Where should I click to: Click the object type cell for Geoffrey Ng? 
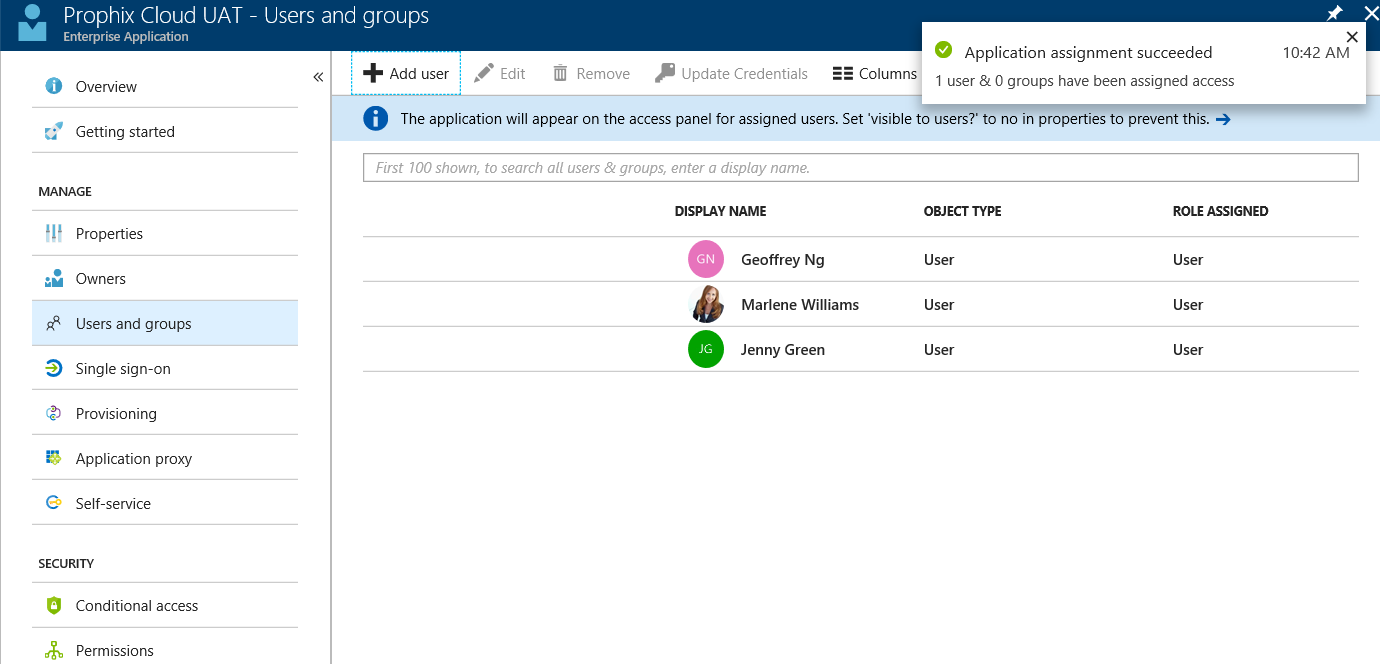[939, 259]
